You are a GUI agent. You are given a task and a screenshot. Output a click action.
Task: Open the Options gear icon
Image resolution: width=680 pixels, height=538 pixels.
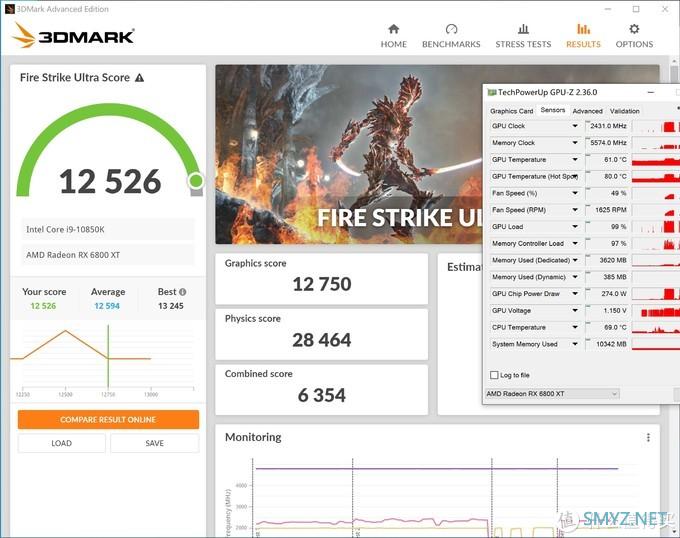tap(634, 29)
